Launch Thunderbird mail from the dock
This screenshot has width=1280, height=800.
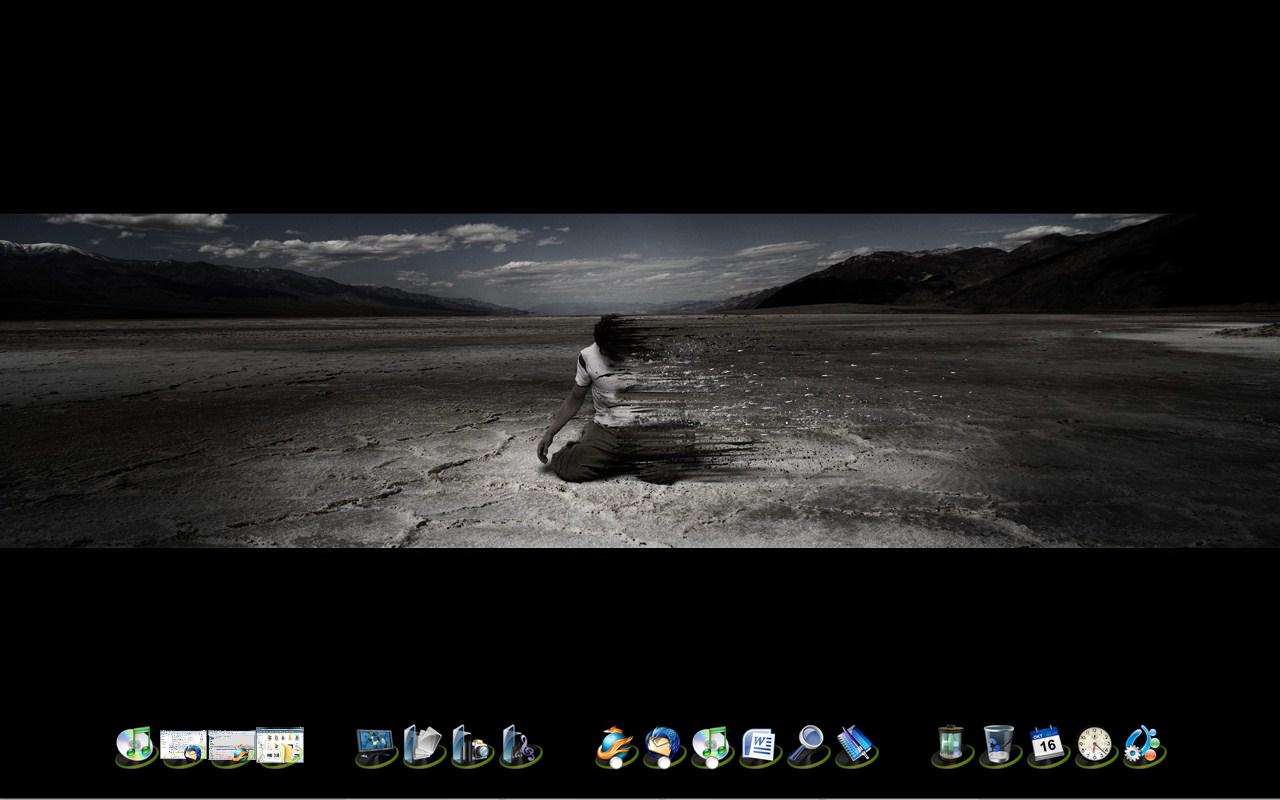pyautogui.click(x=662, y=746)
